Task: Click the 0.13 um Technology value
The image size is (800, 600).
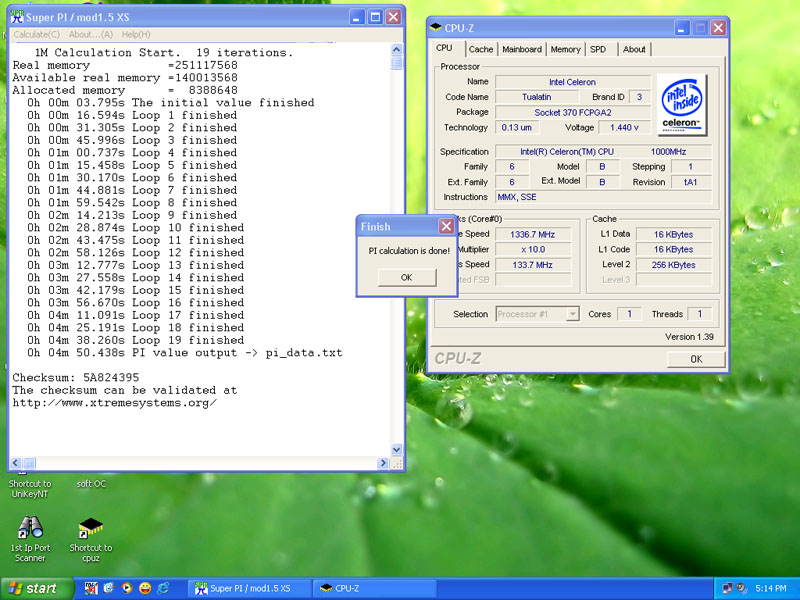Action: (x=517, y=128)
